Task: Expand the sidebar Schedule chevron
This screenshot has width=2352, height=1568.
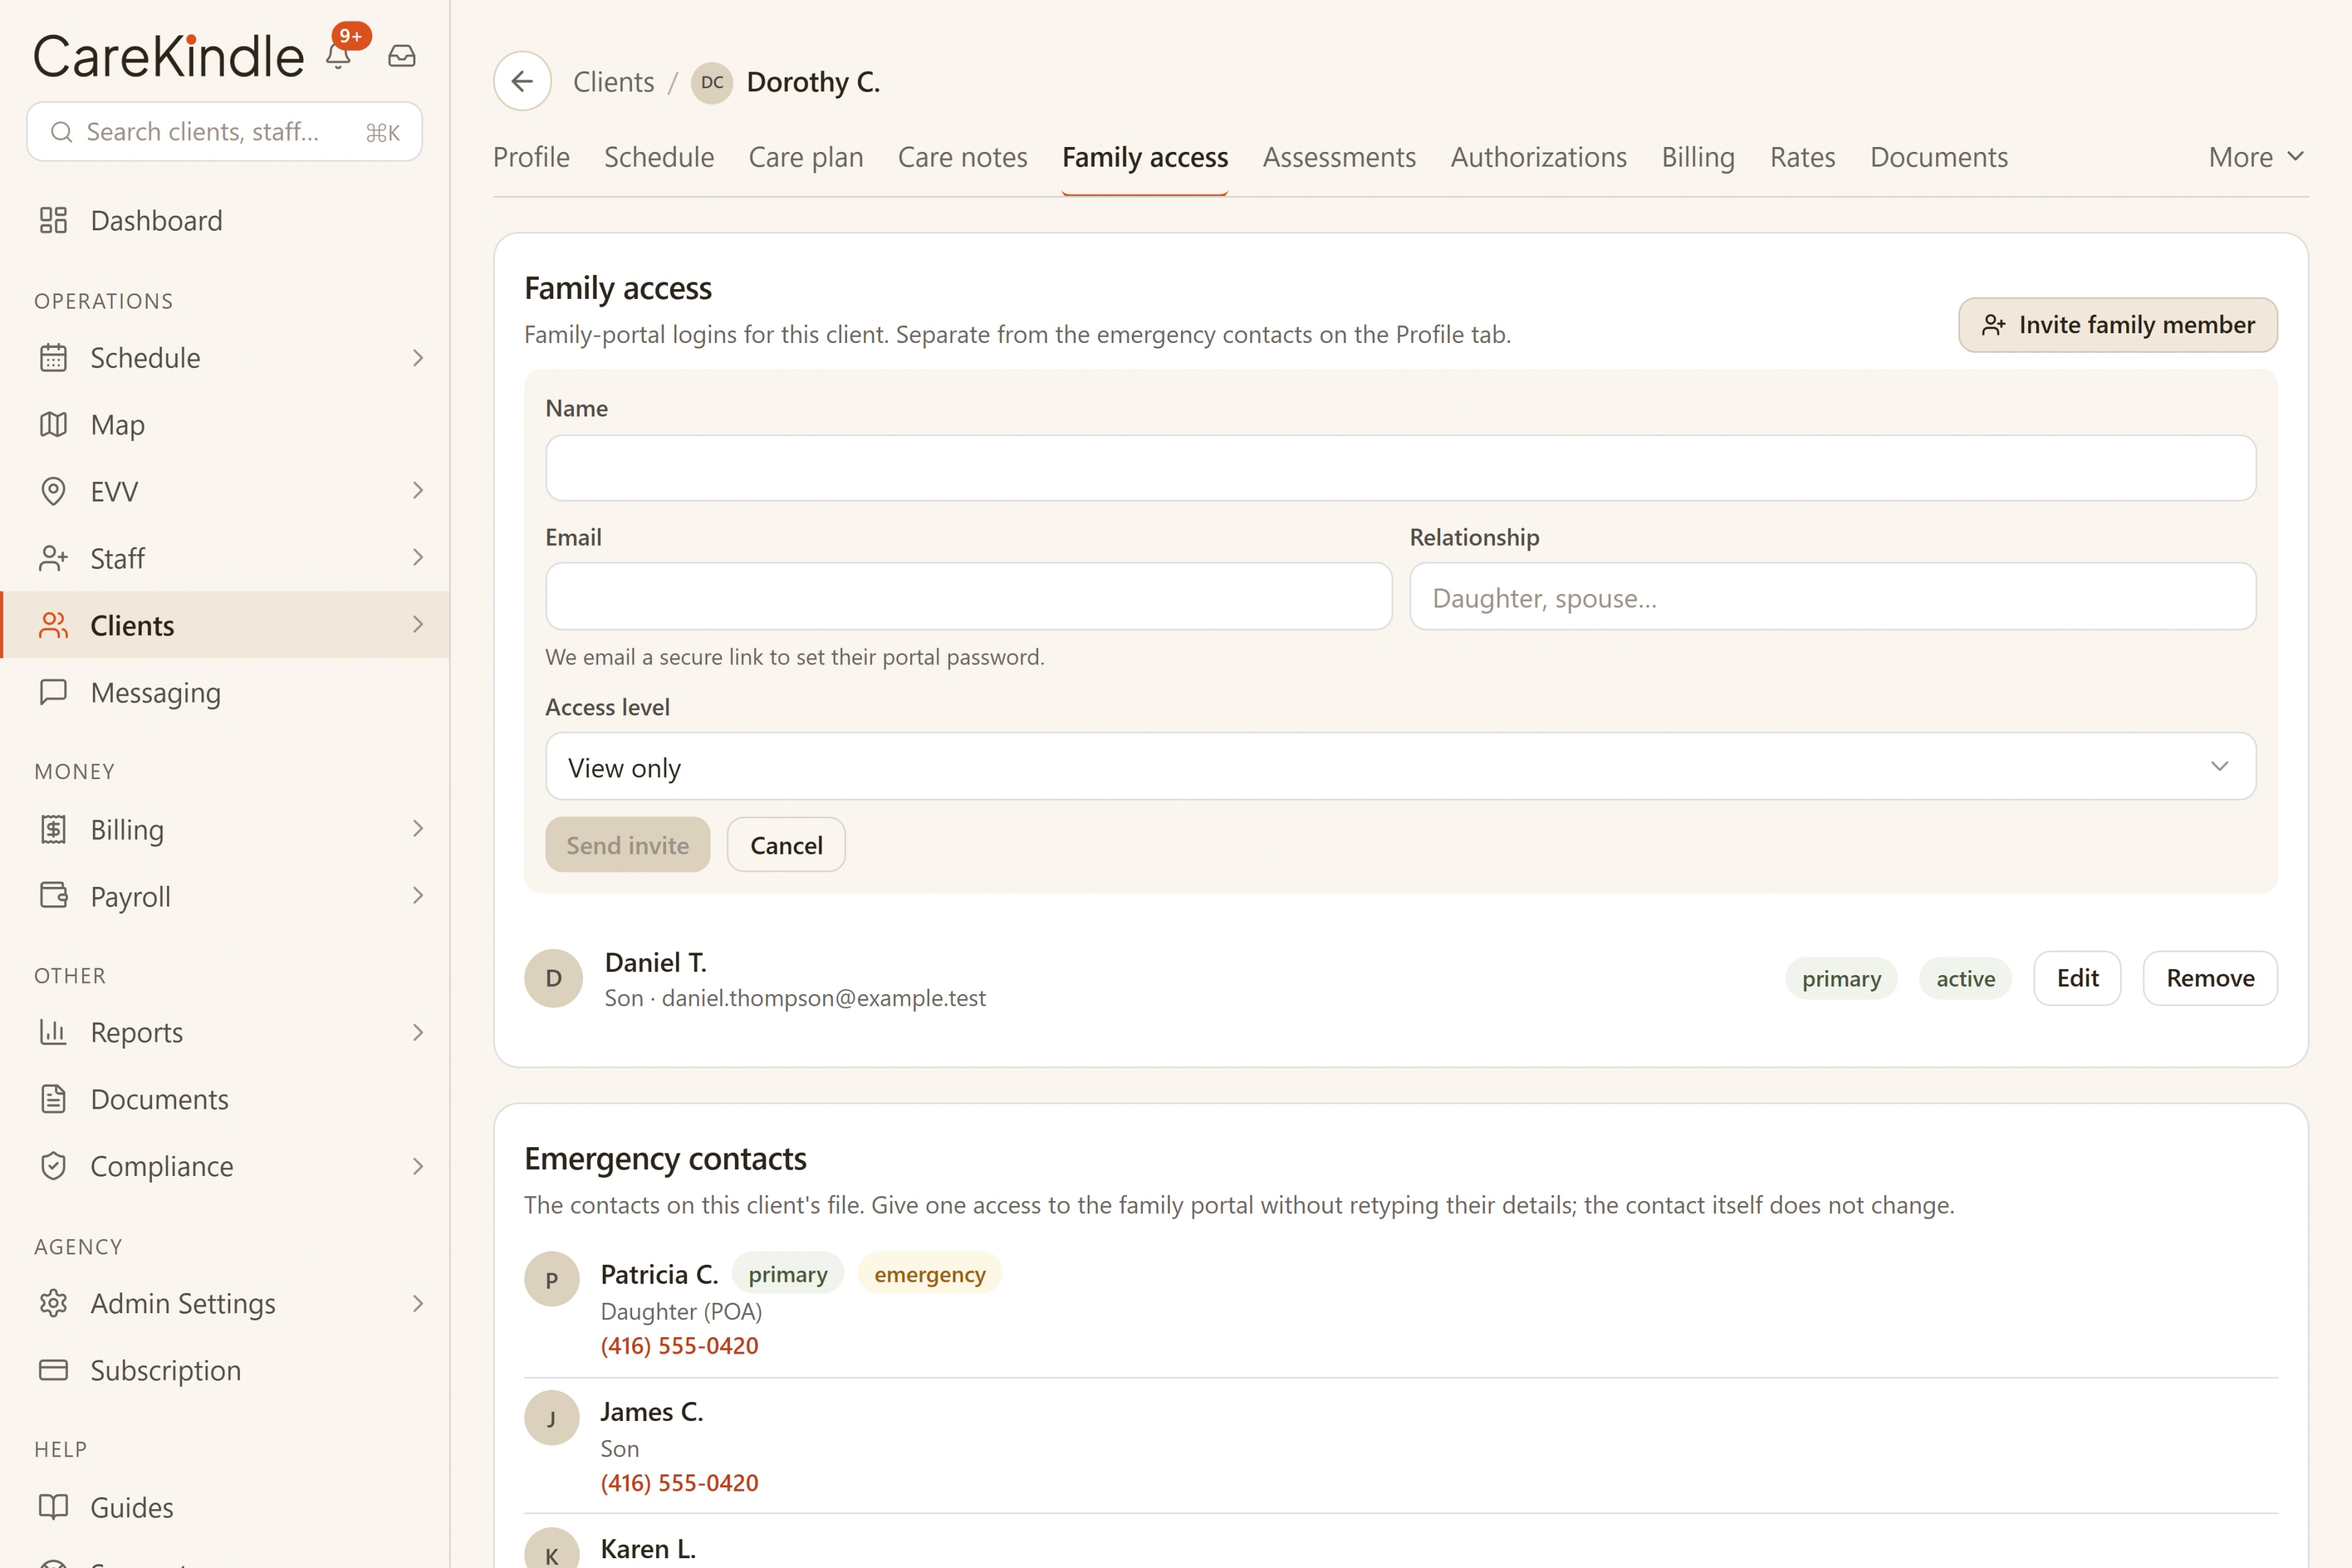Action: pyautogui.click(x=418, y=358)
